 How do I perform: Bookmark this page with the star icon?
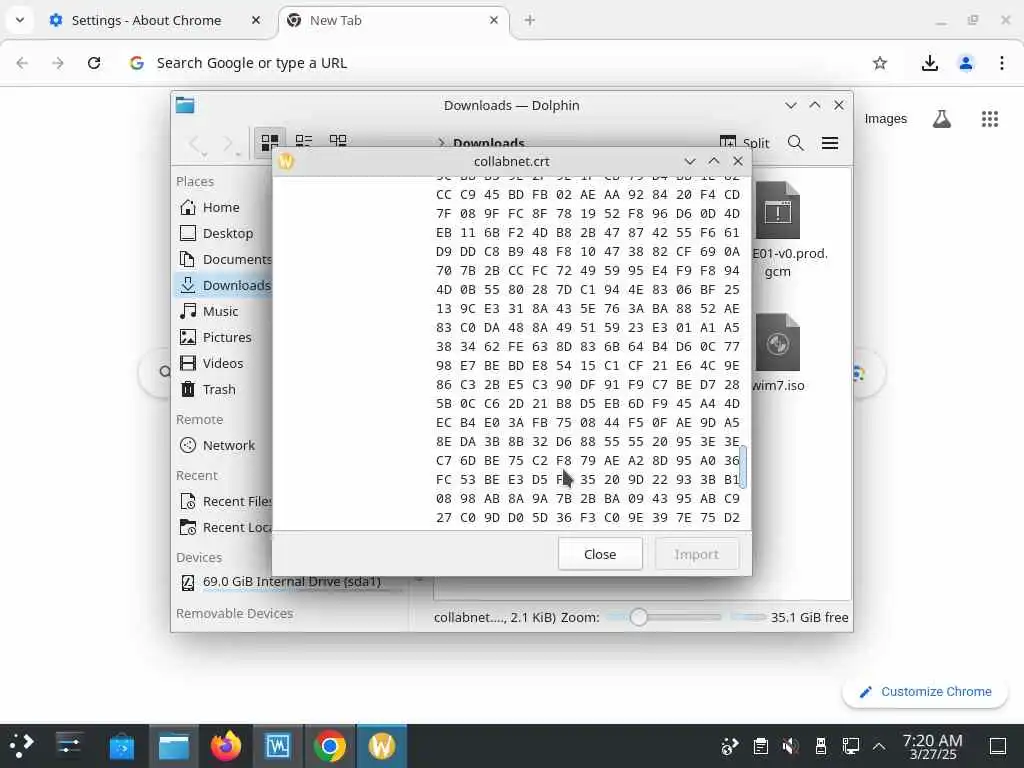[x=880, y=63]
